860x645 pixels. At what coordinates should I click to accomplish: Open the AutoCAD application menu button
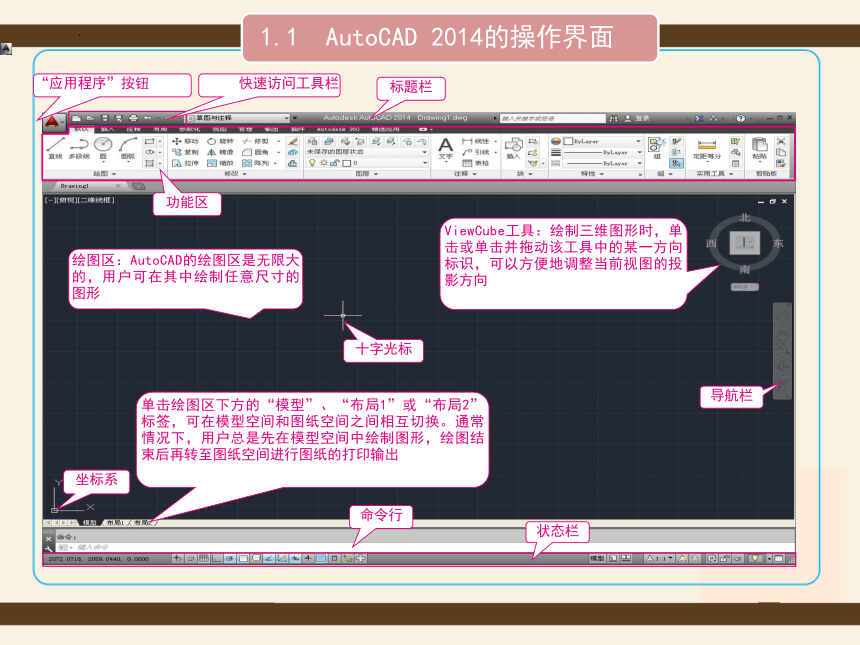tap(53, 121)
